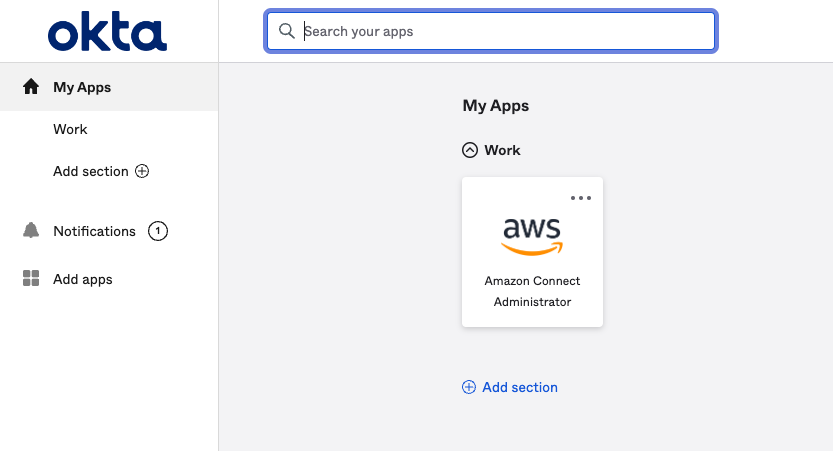
Task: Open the Work section in the sidebar
Action: pyautogui.click(x=70, y=129)
